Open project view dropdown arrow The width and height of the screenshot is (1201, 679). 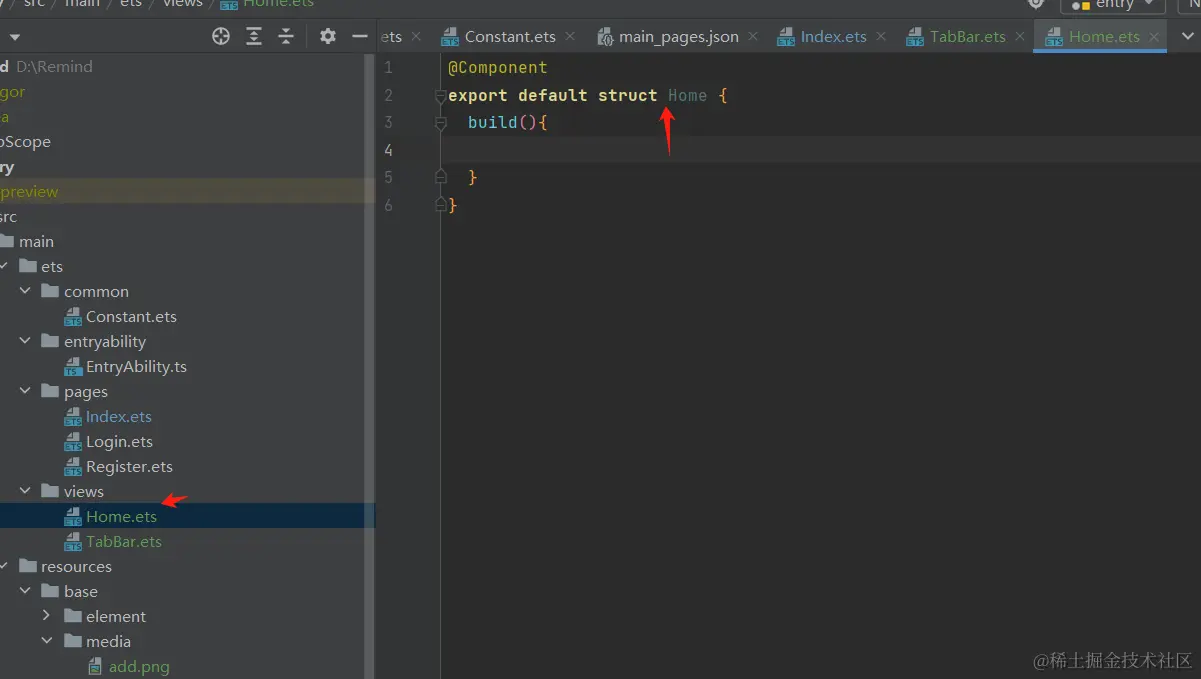coord(14,37)
